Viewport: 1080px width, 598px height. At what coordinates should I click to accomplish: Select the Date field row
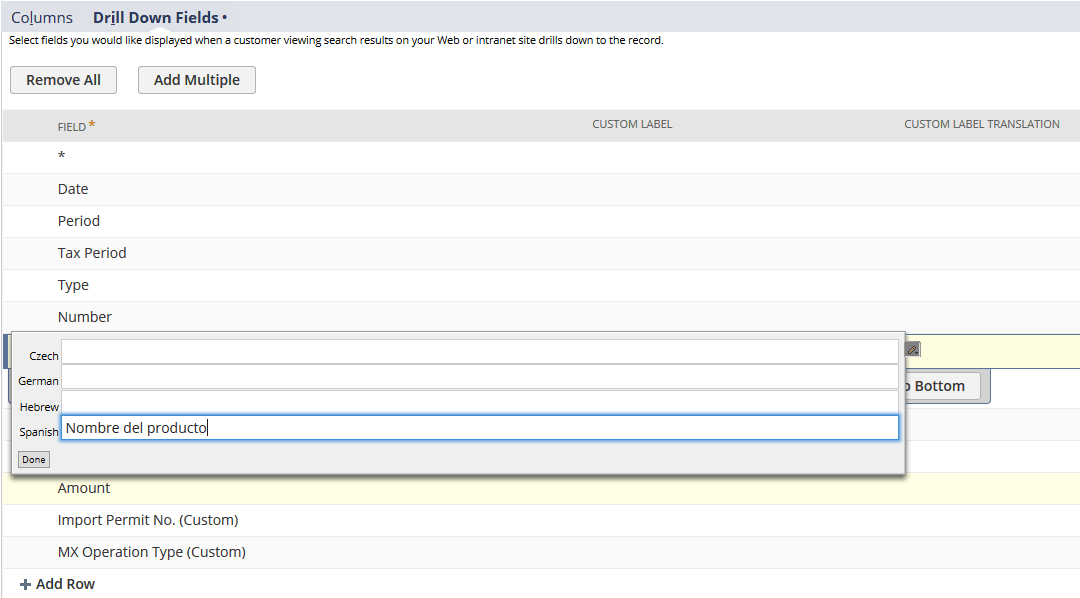[x=541, y=189]
